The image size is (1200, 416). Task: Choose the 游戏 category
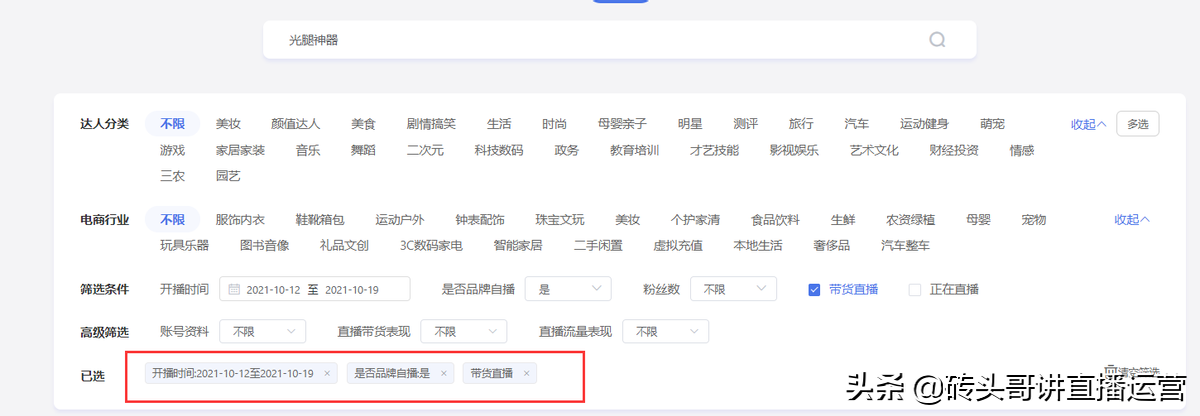click(x=172, y=150)
